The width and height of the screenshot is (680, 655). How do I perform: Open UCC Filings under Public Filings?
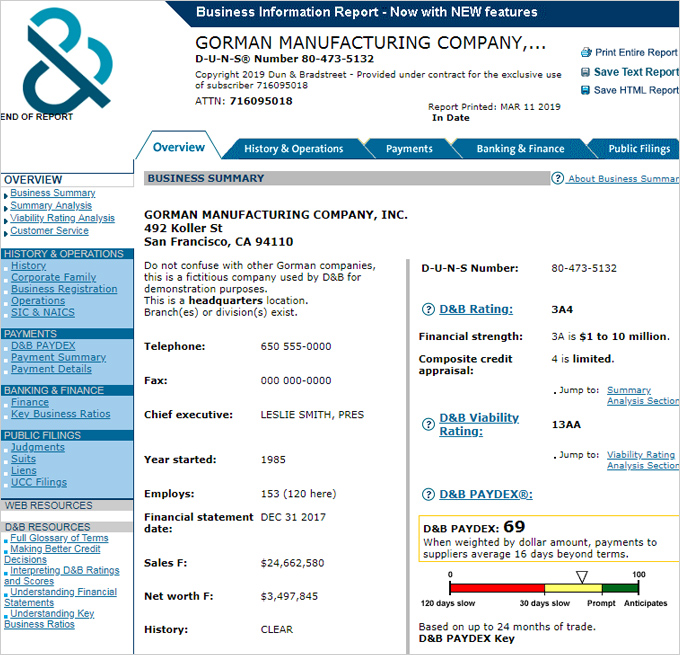point(39,482)
